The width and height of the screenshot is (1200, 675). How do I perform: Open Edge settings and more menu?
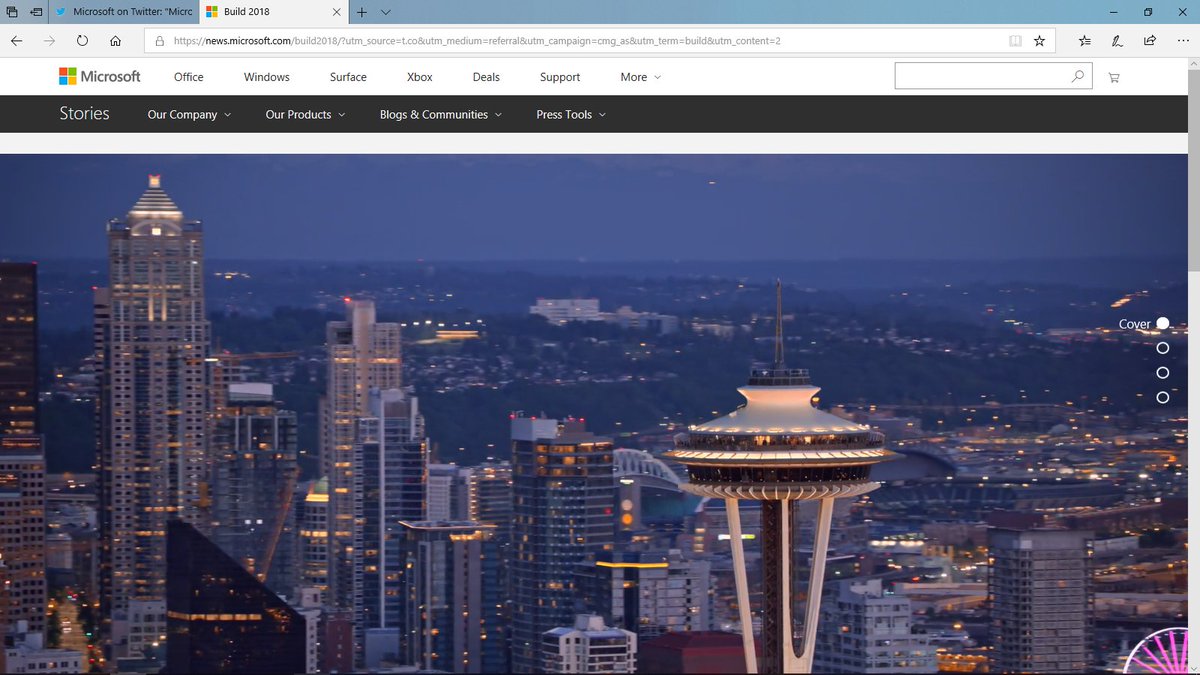point(1183,41)
